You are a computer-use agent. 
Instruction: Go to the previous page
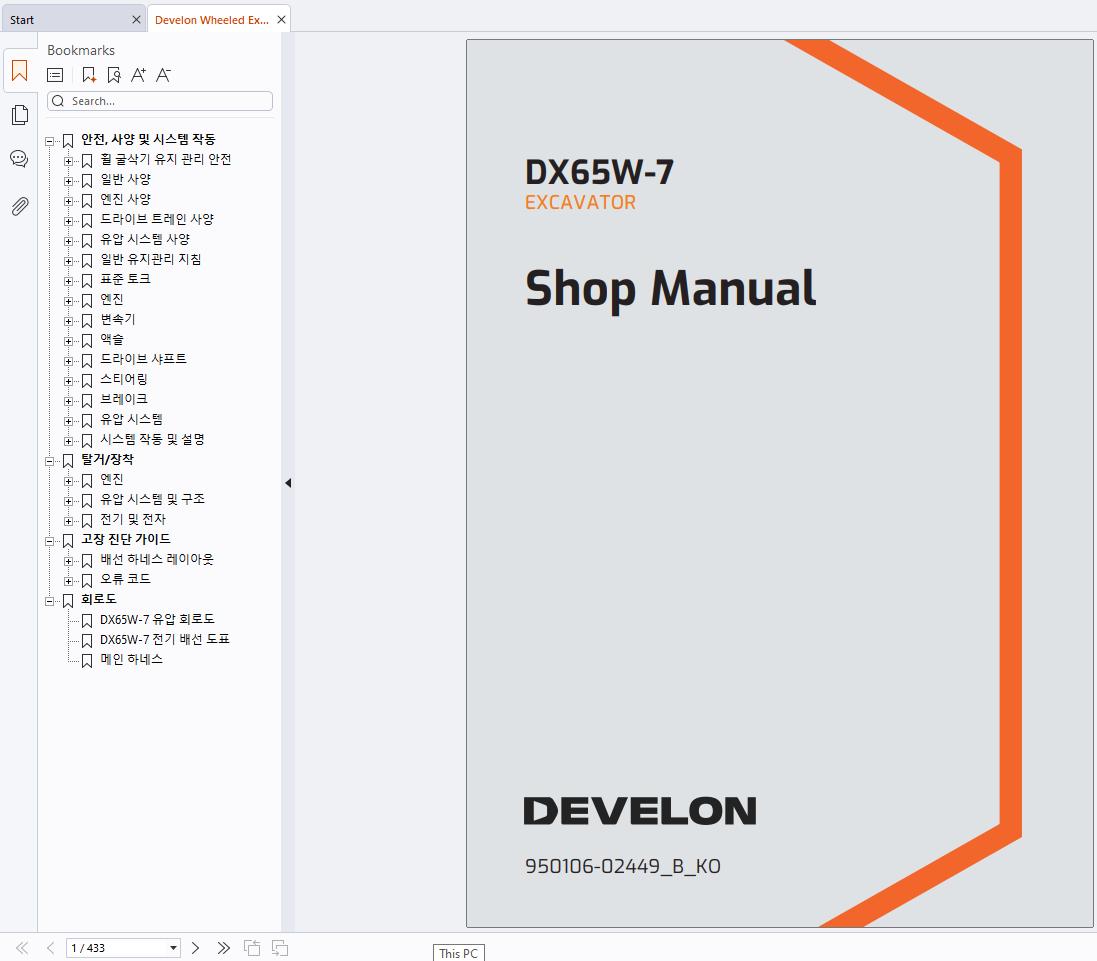click(50, 948)
